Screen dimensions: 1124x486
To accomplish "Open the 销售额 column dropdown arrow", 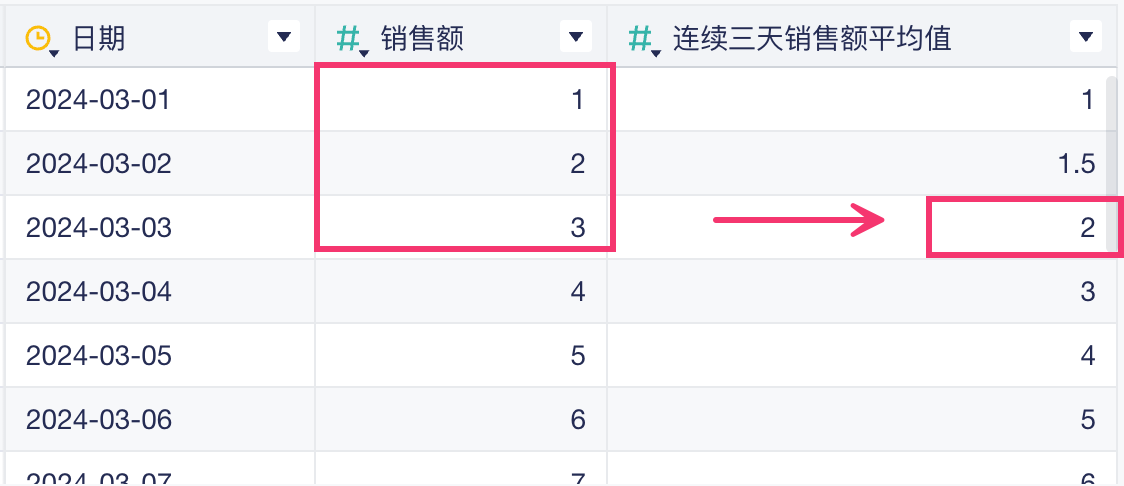I will click(574, 38).
